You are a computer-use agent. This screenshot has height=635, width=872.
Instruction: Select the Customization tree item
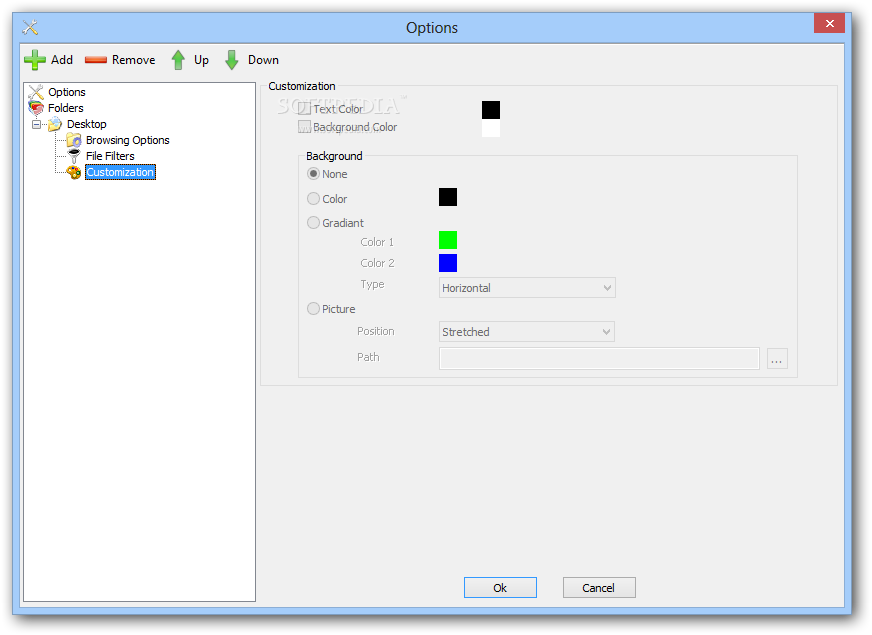point(120,172)
